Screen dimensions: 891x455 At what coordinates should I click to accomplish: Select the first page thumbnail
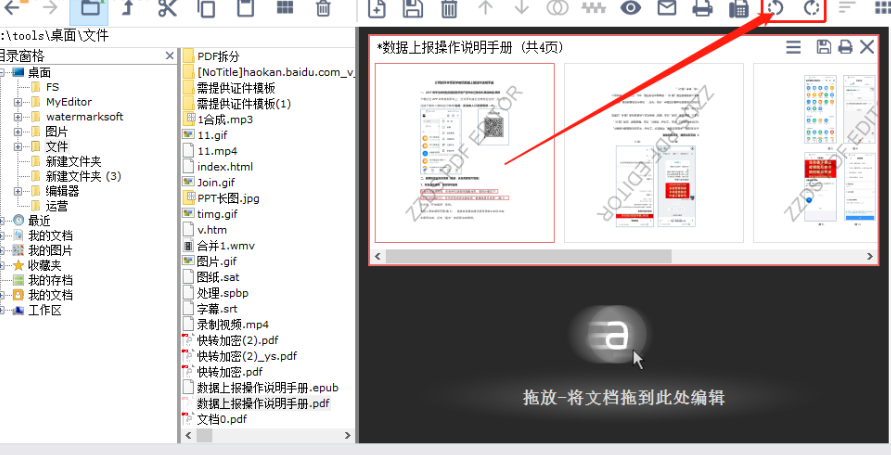tap(464, 153)
